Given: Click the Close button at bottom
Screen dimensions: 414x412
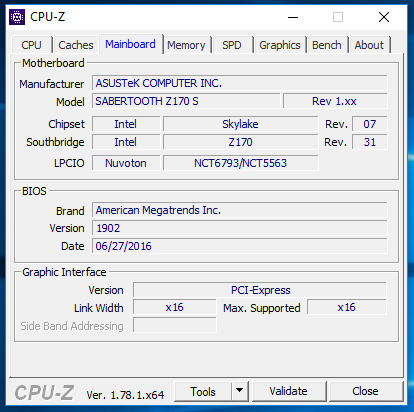Looking at the screenshot, I should click(x=366, y=391).
